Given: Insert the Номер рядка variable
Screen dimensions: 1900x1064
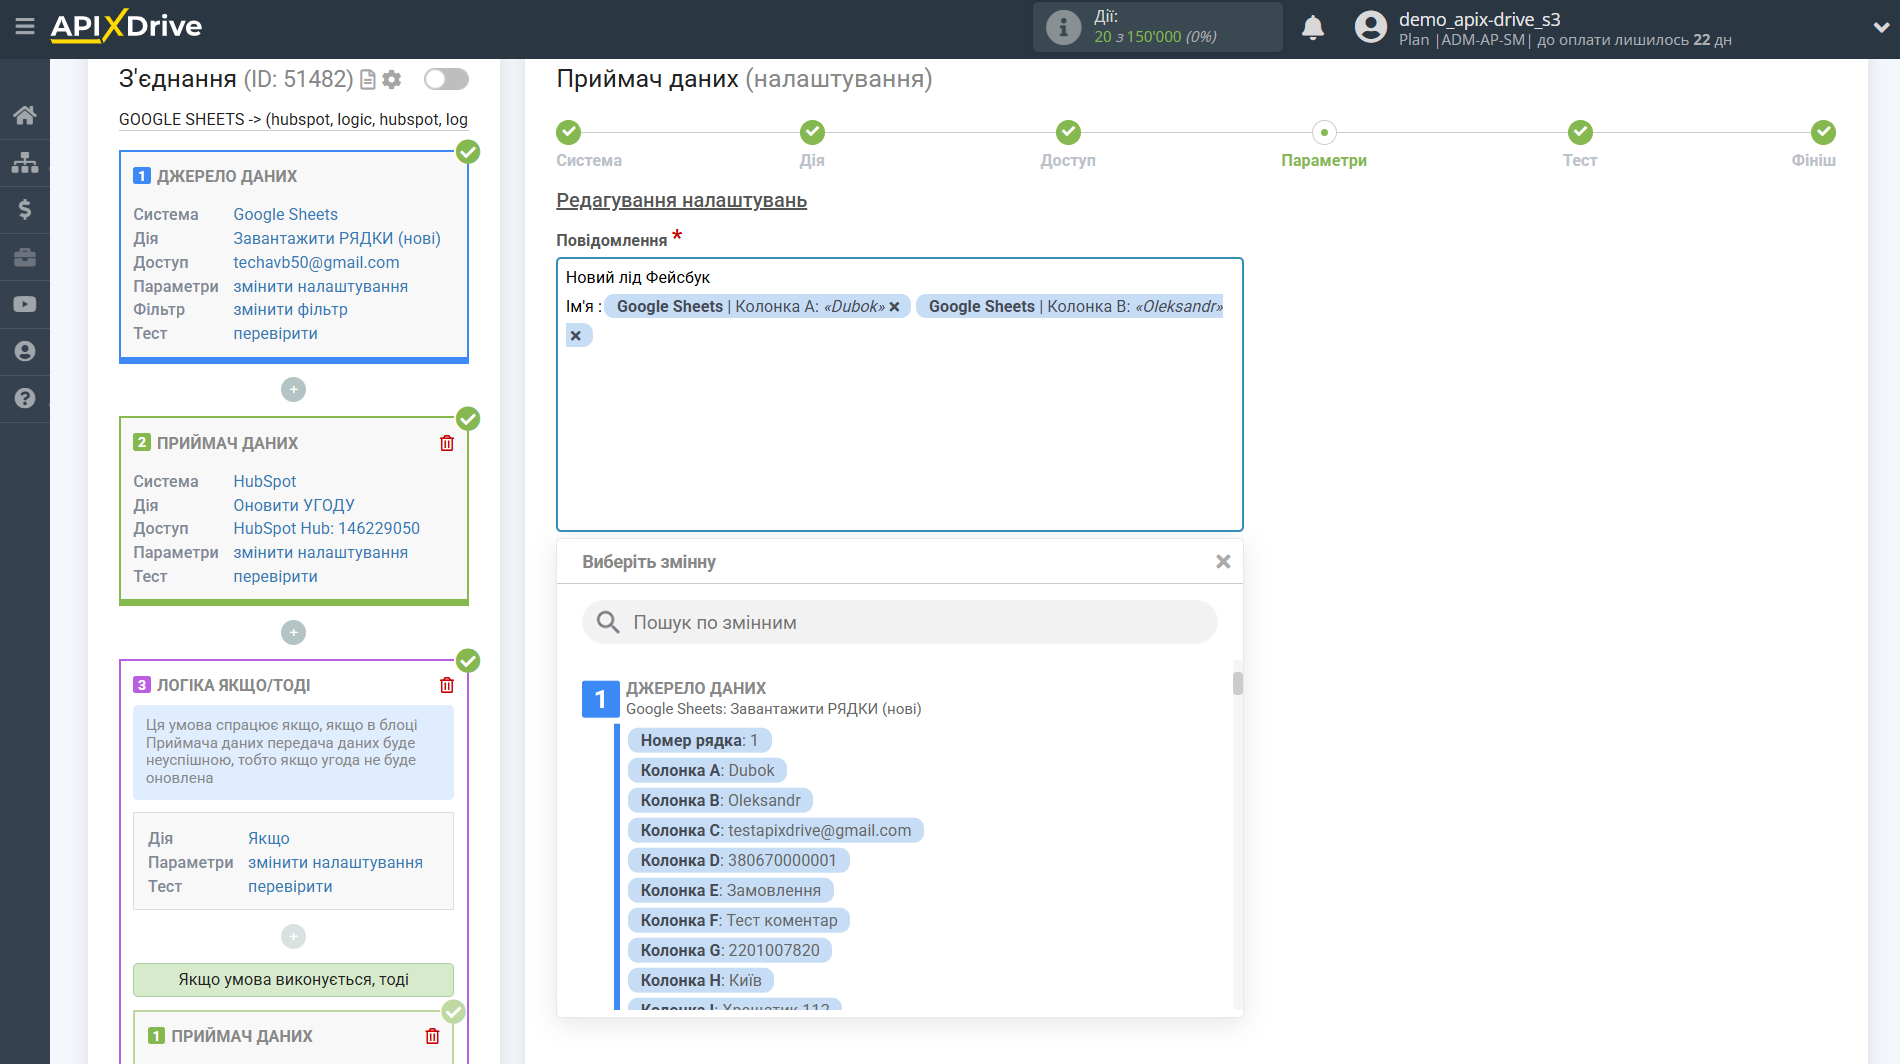Looking at the screenshot, I should tap(700, 740).
